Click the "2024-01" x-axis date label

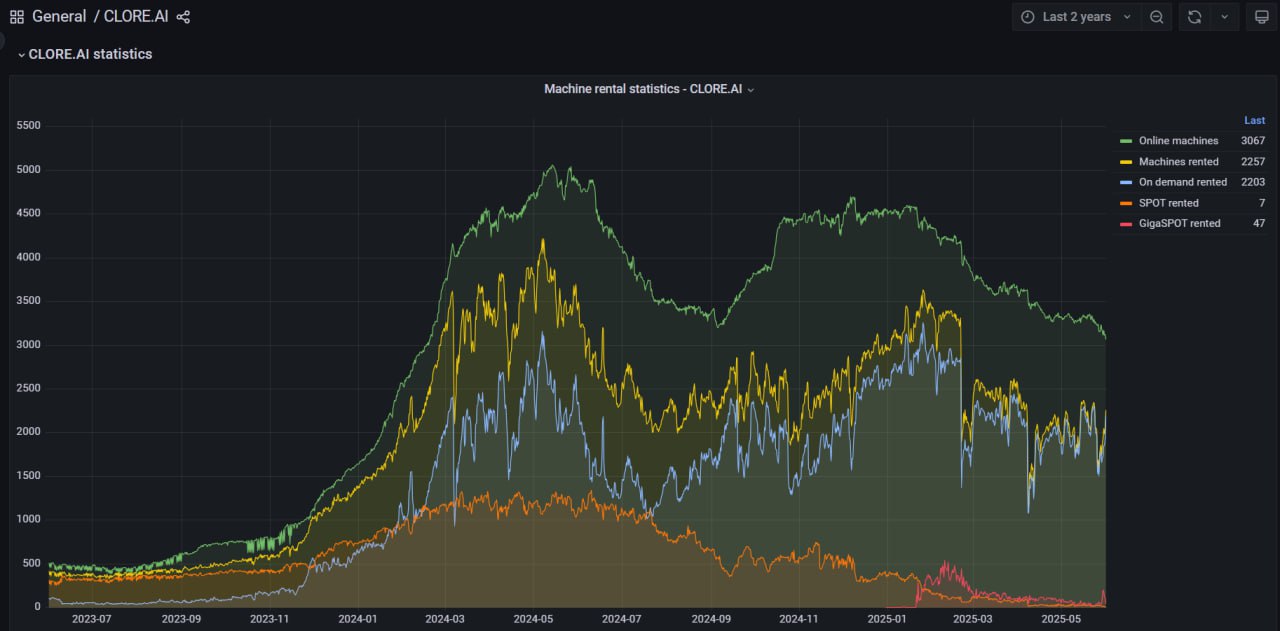coord(357,619)
